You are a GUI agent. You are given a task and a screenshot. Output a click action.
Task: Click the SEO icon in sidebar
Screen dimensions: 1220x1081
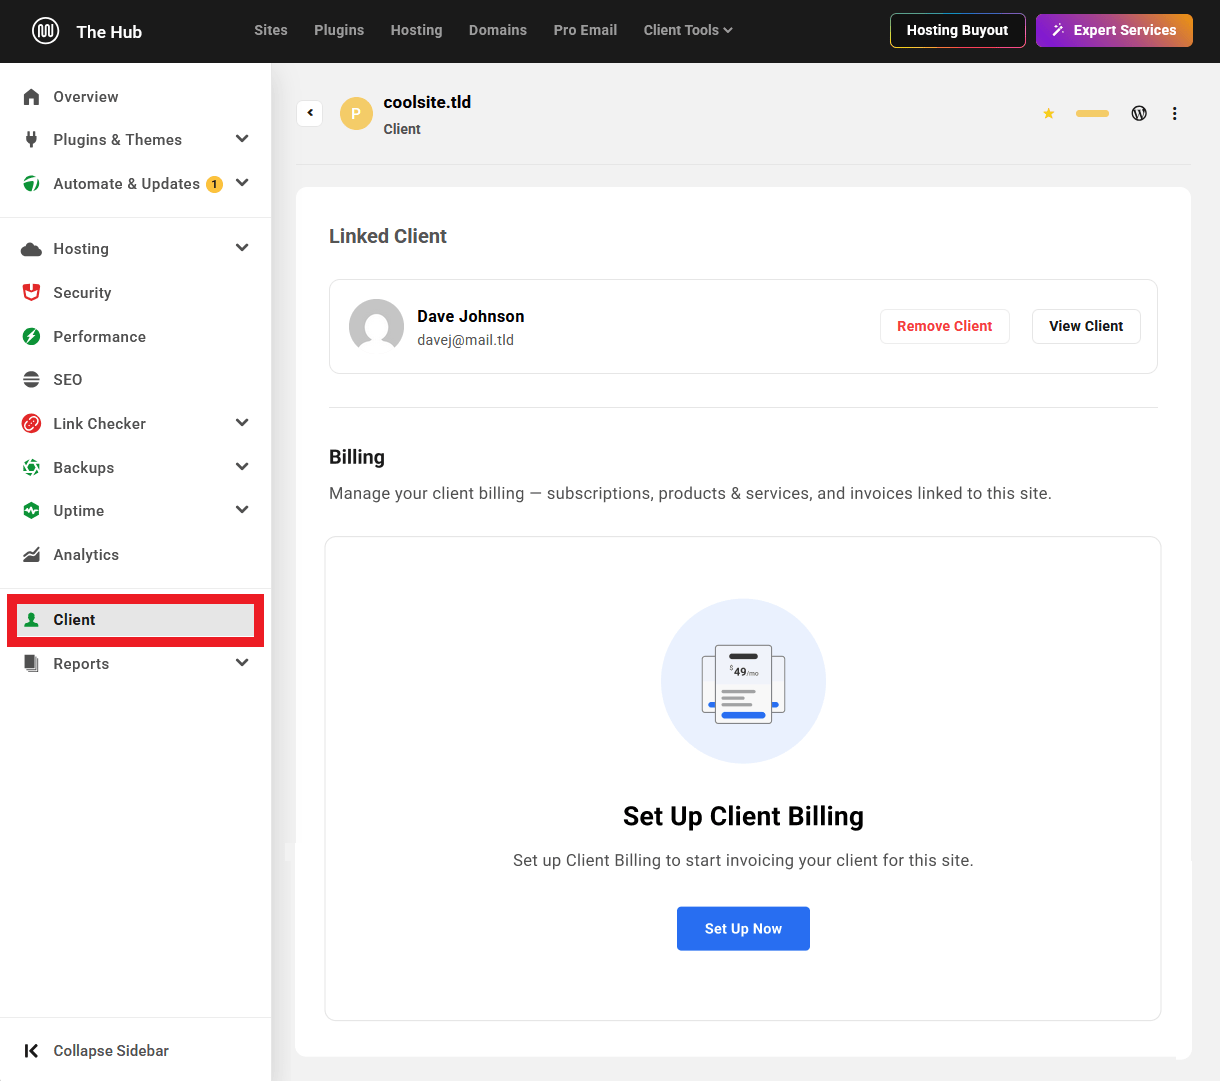pos(31,380)
